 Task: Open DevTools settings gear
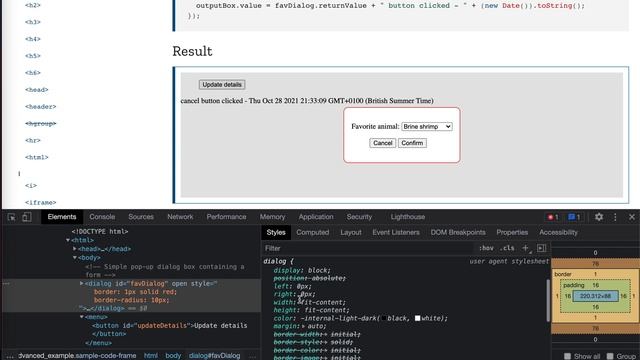click(599, 217)
